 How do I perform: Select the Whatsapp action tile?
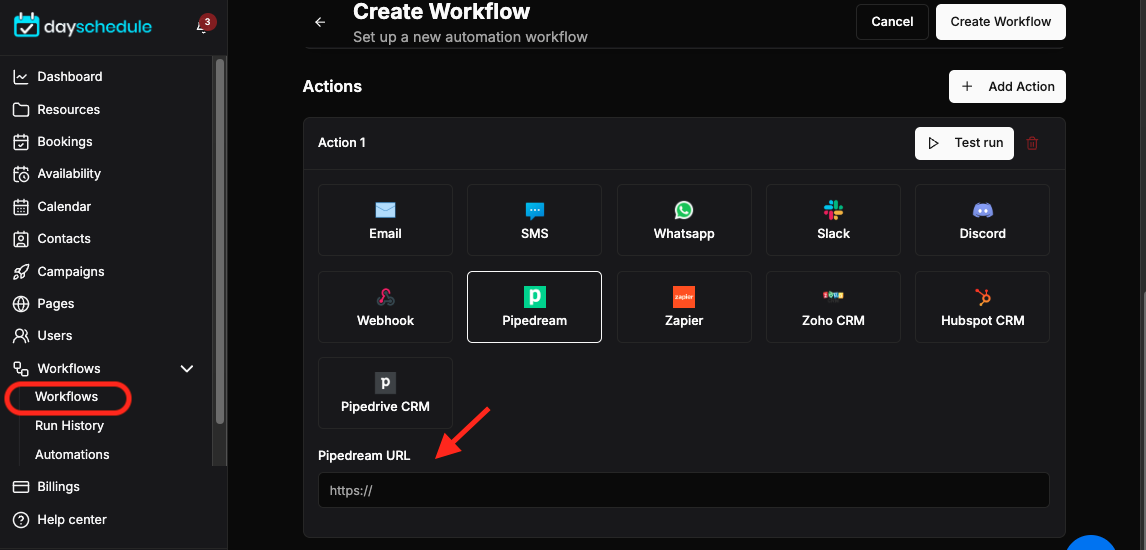pyautogui.click(x=684, y=220)
